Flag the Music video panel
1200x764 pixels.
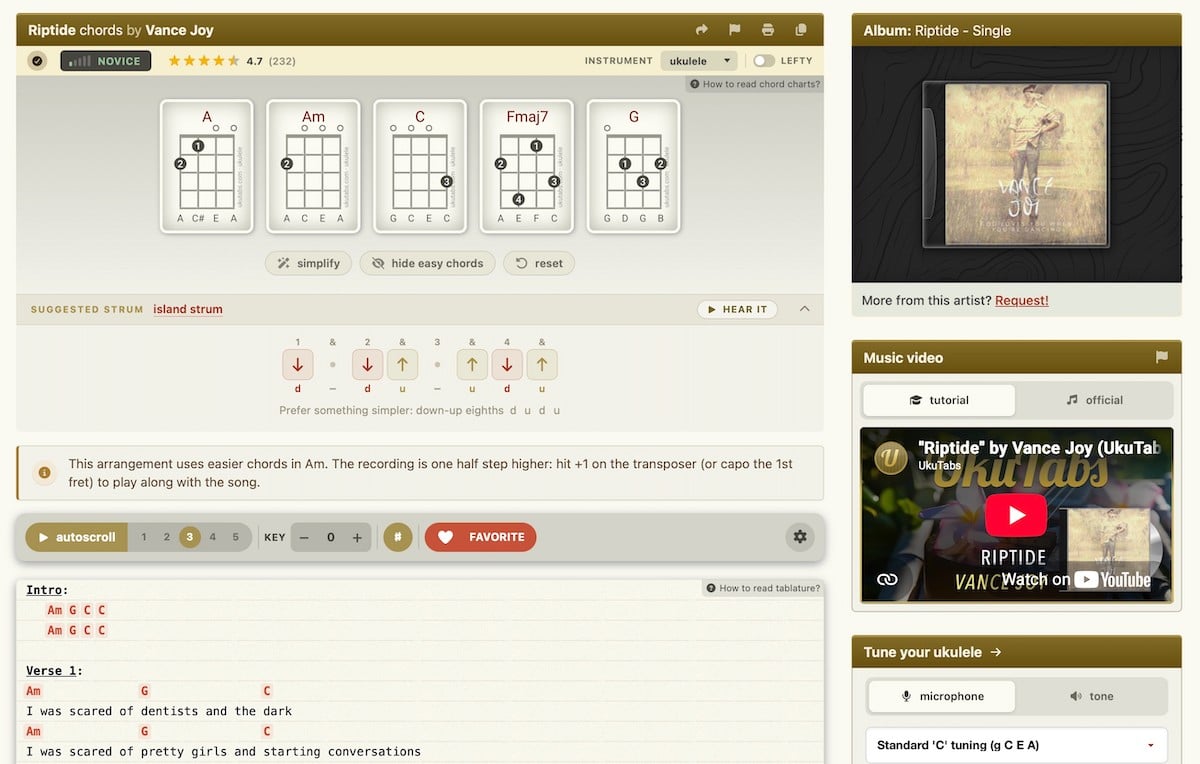(1162, 357)
